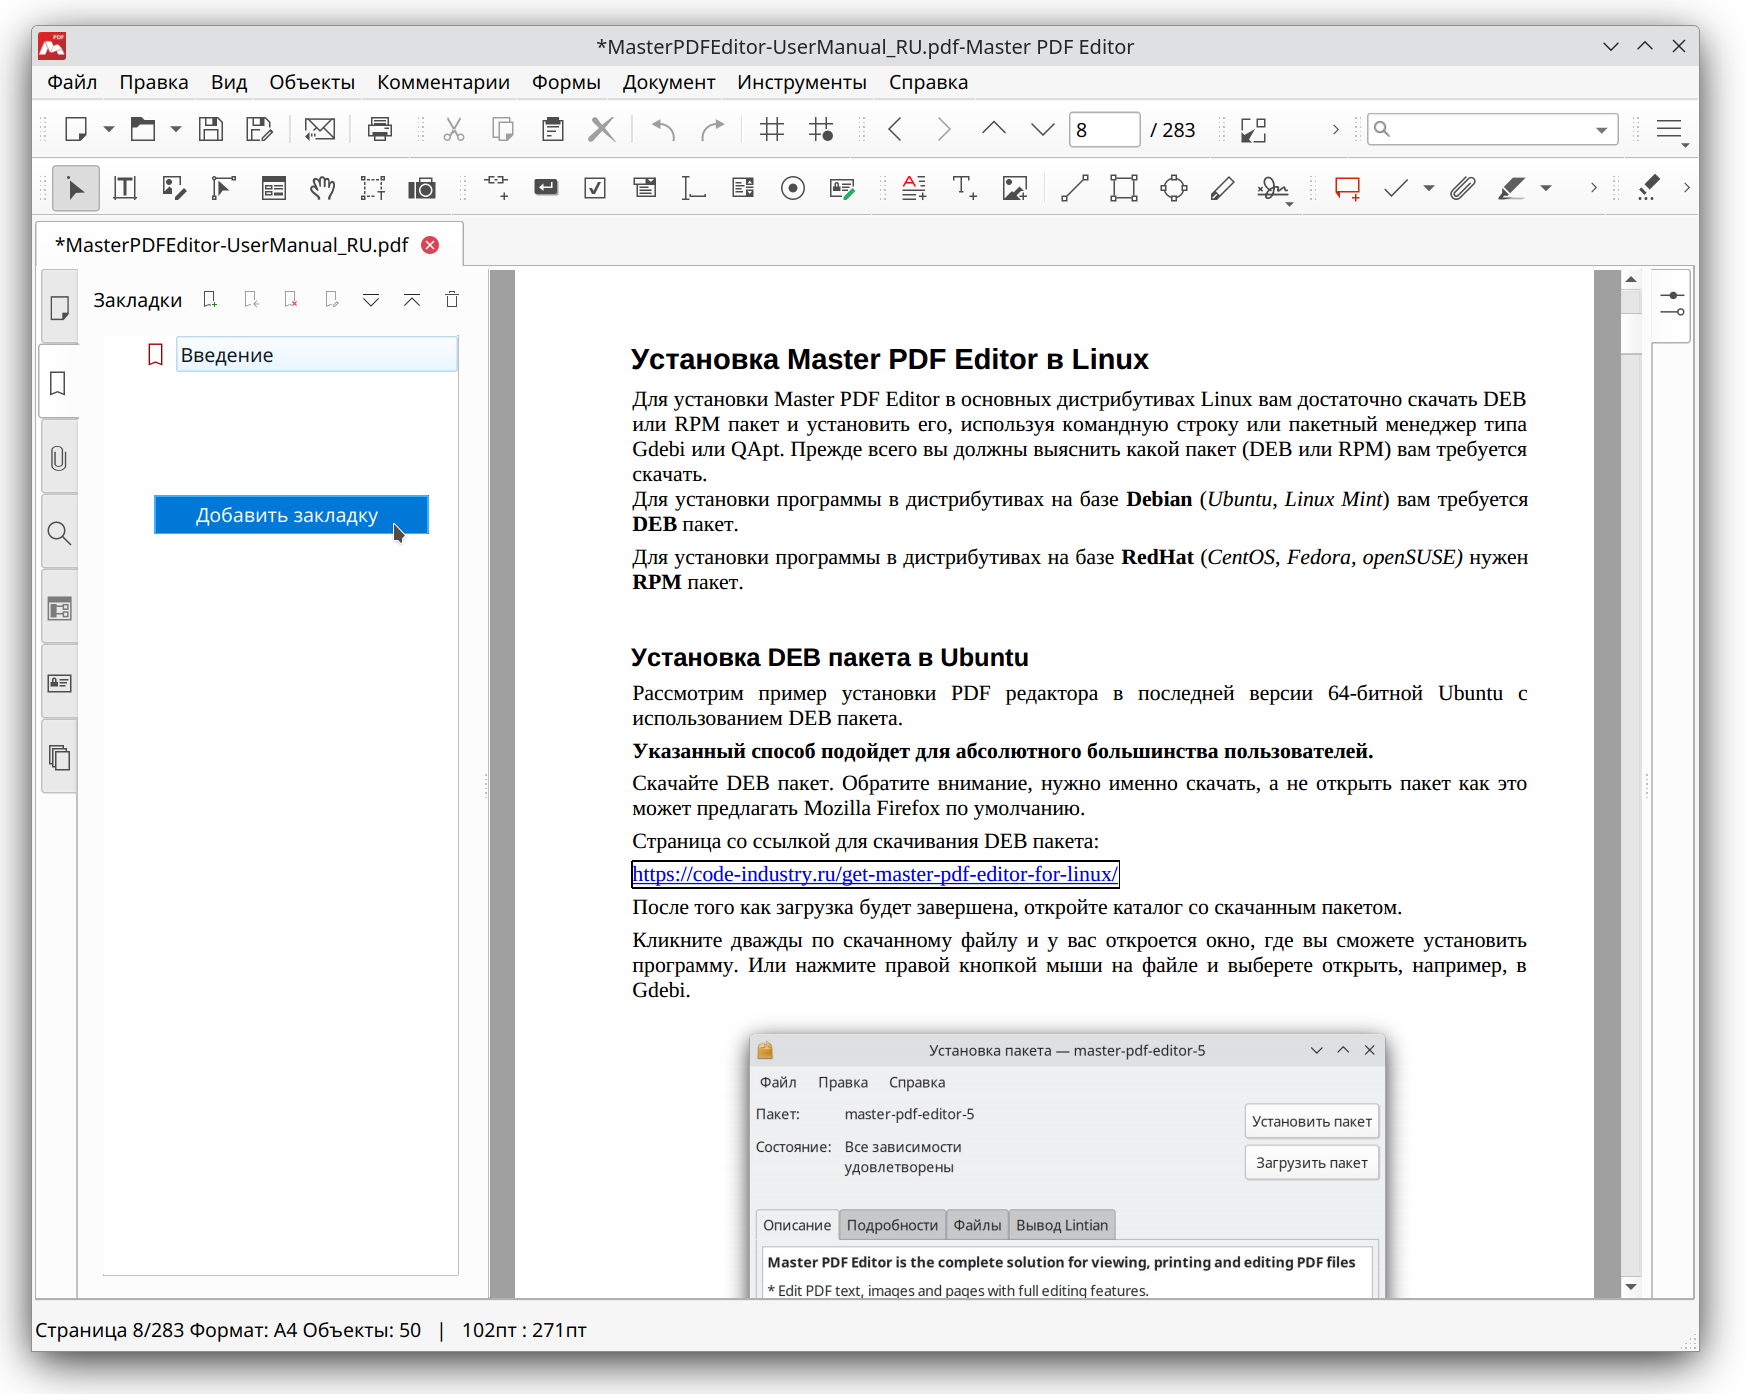Print the document using the printer icon

click(380, 129)
